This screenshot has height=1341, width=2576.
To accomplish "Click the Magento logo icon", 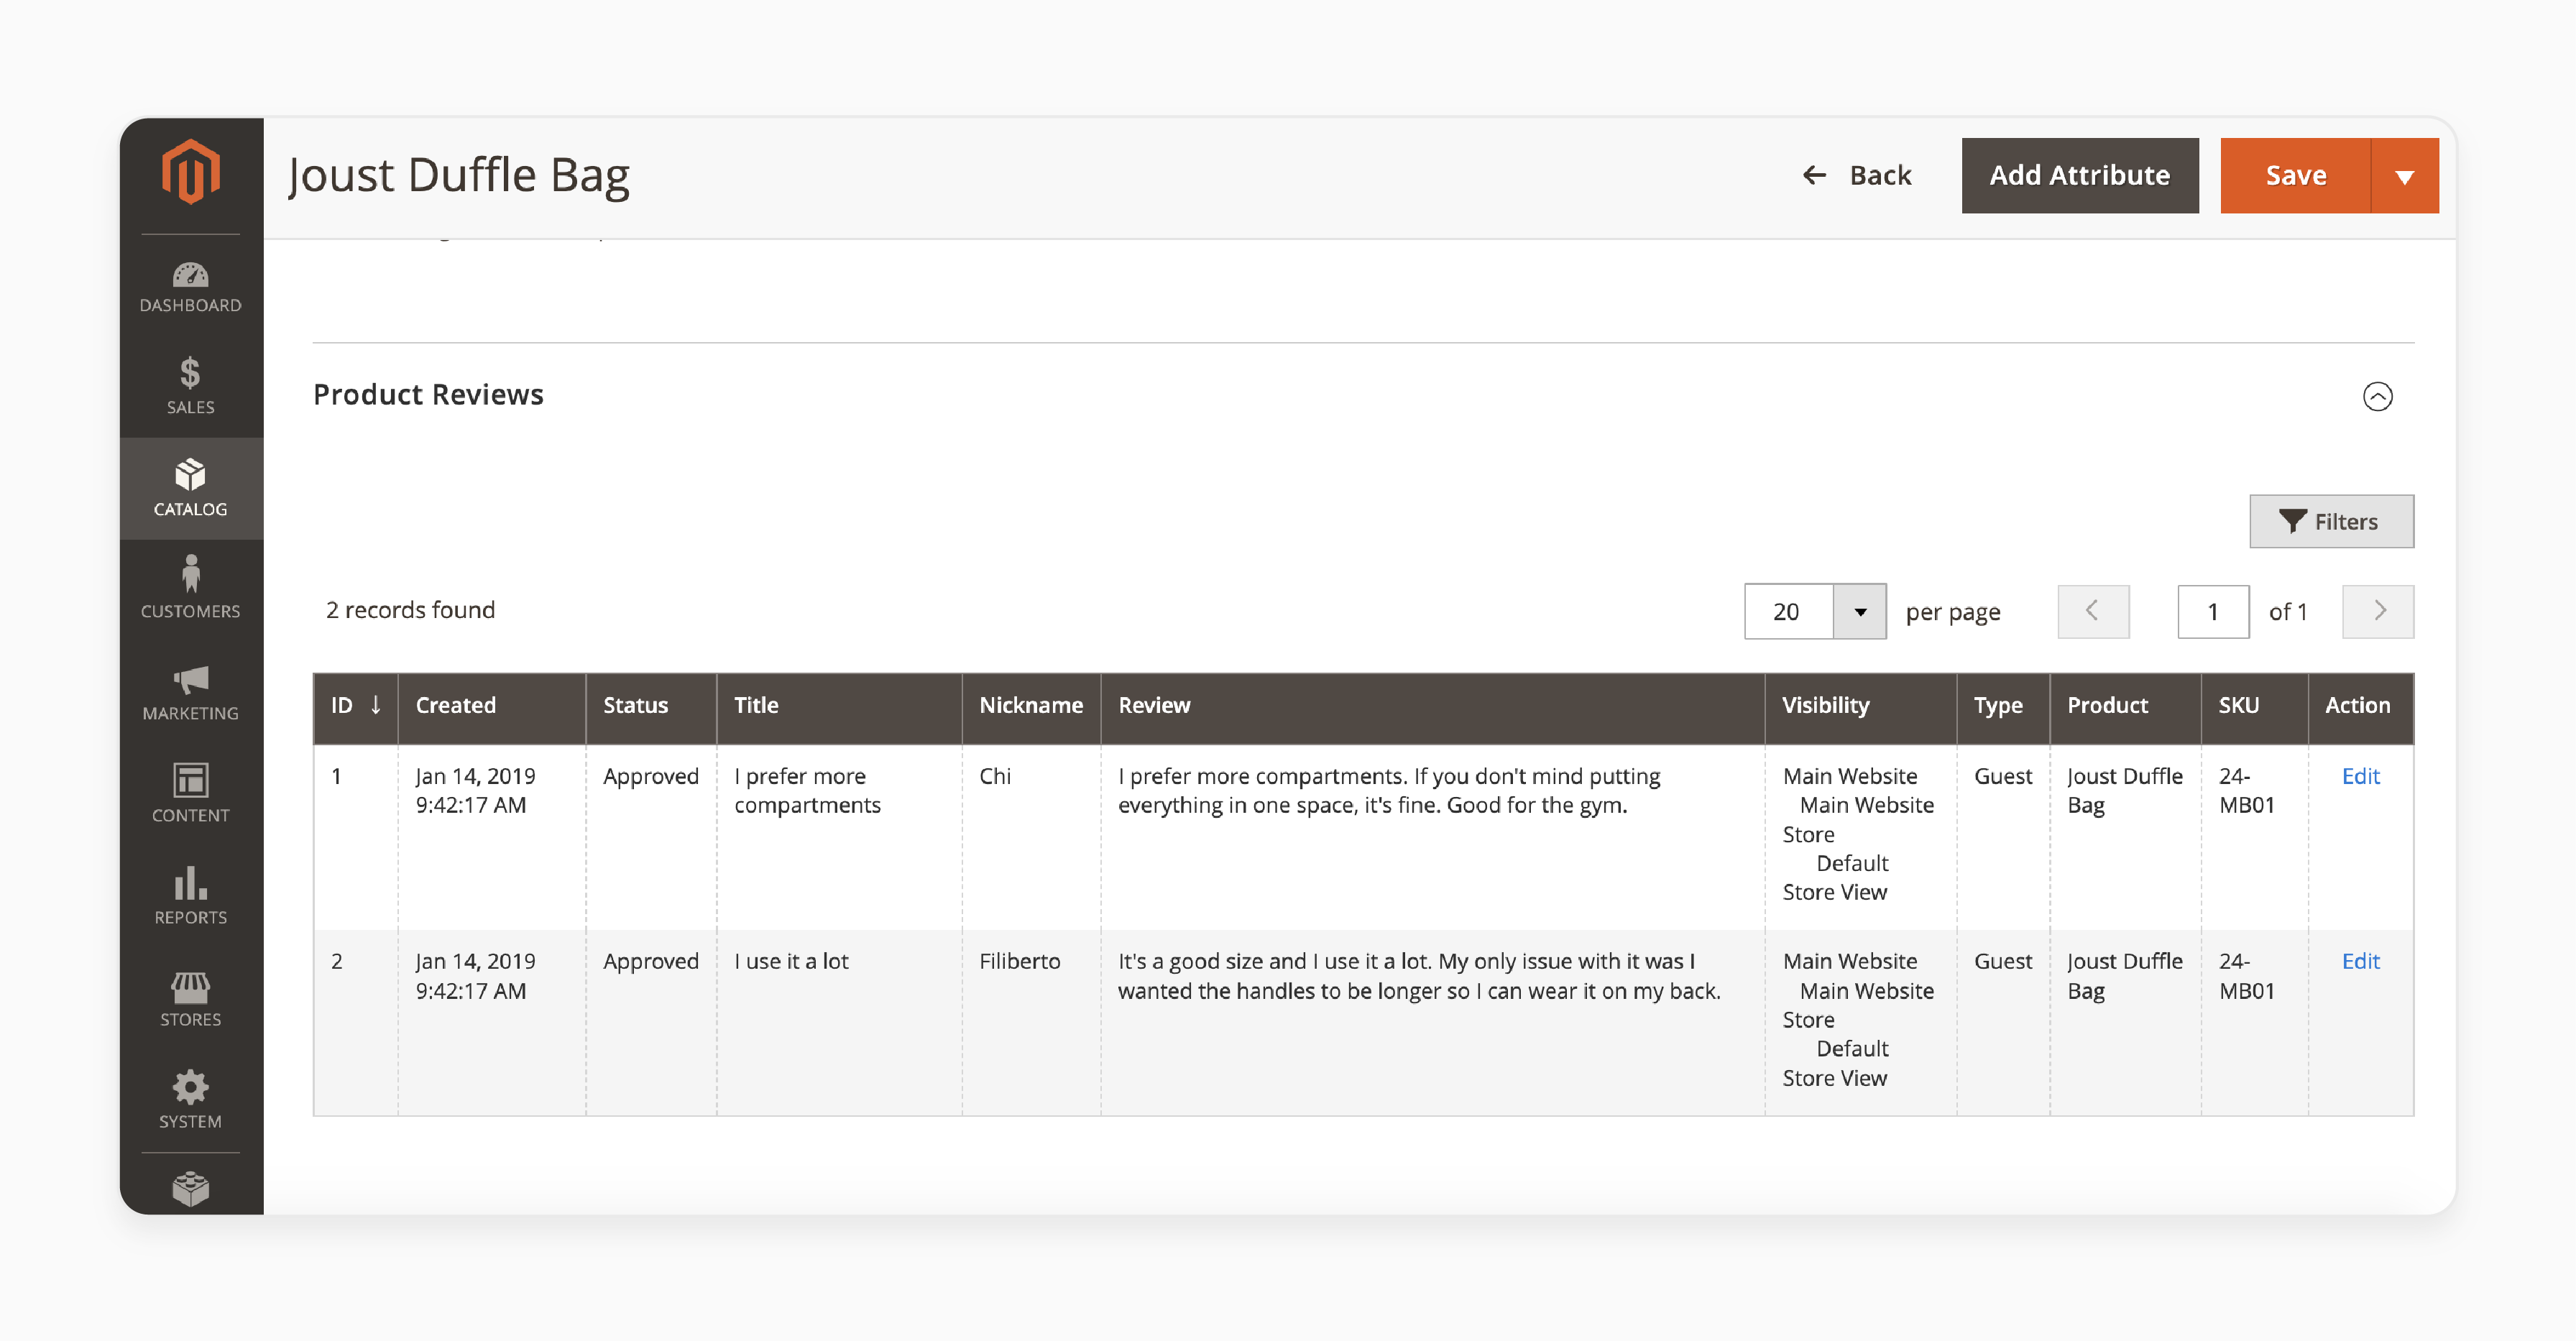I will (x=193, y=170).
